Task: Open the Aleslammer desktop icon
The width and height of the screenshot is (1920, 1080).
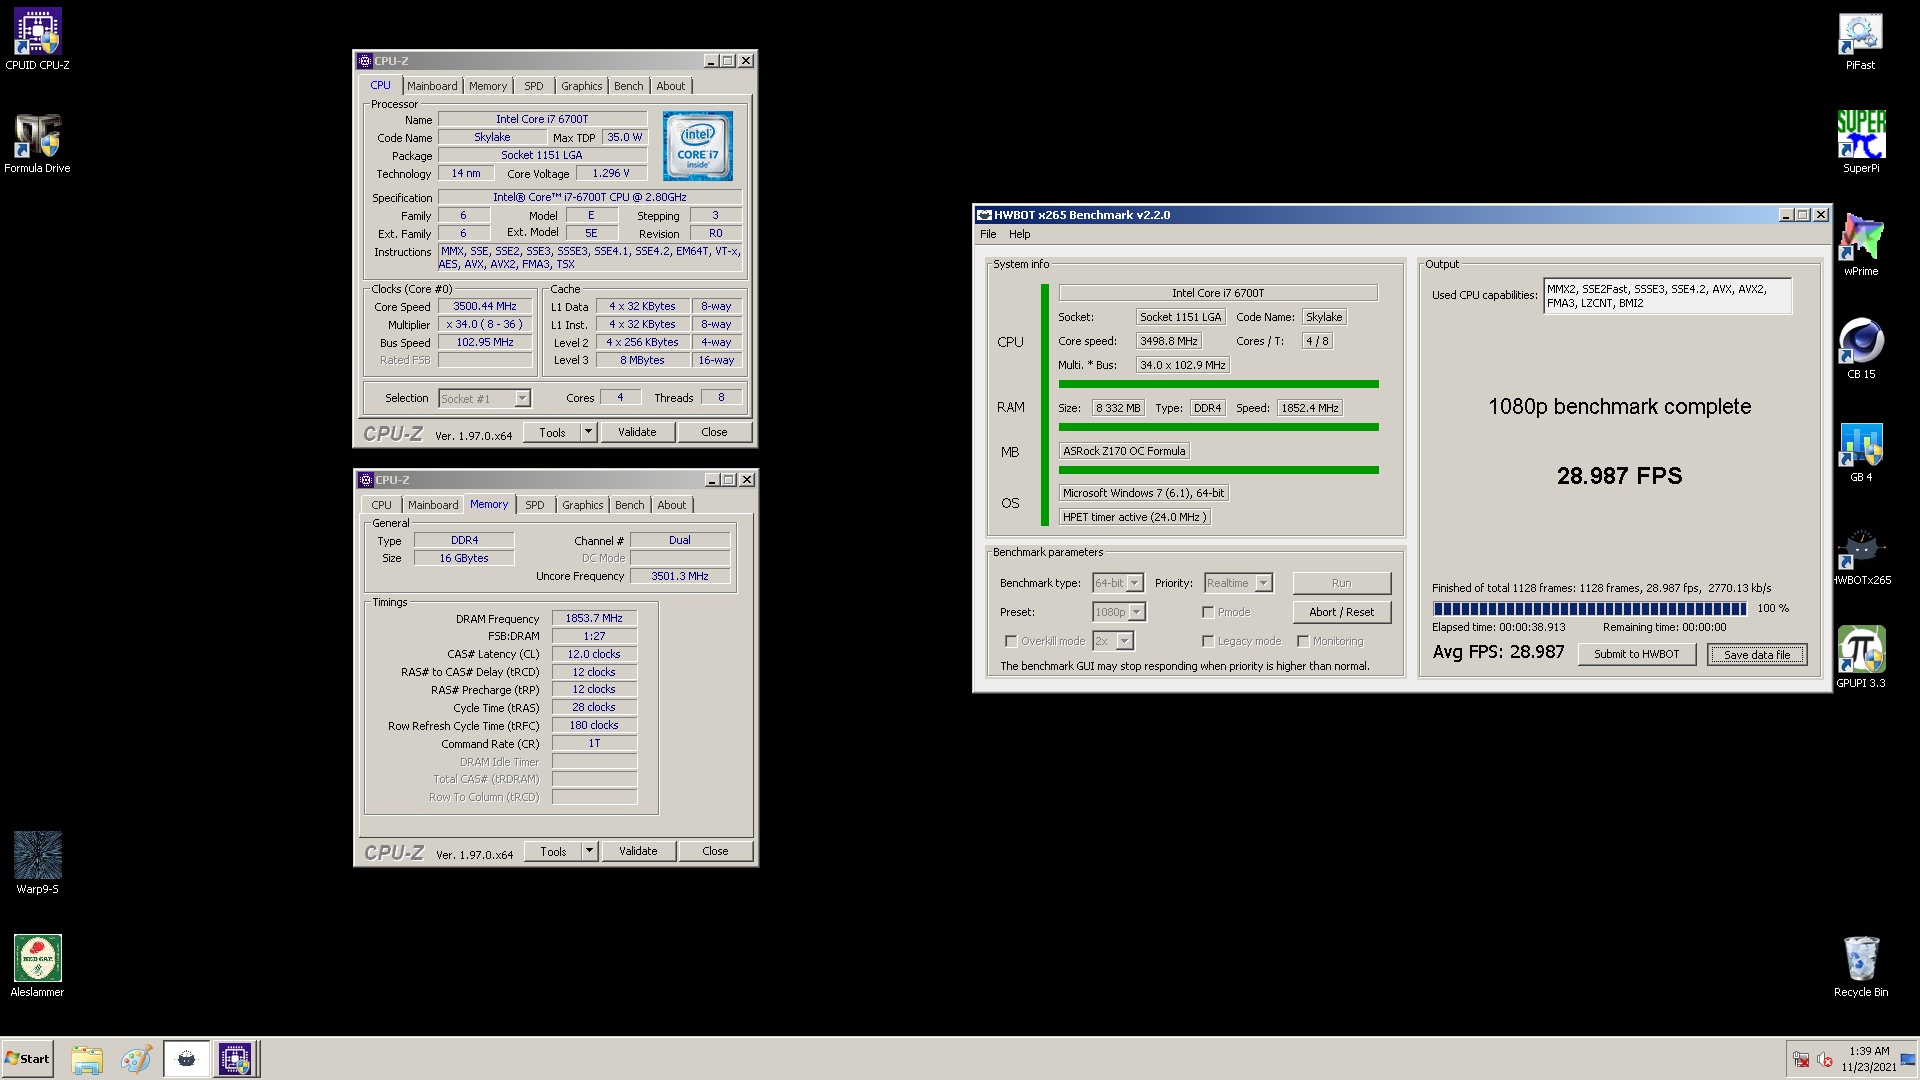Action: tap(37, 966)
